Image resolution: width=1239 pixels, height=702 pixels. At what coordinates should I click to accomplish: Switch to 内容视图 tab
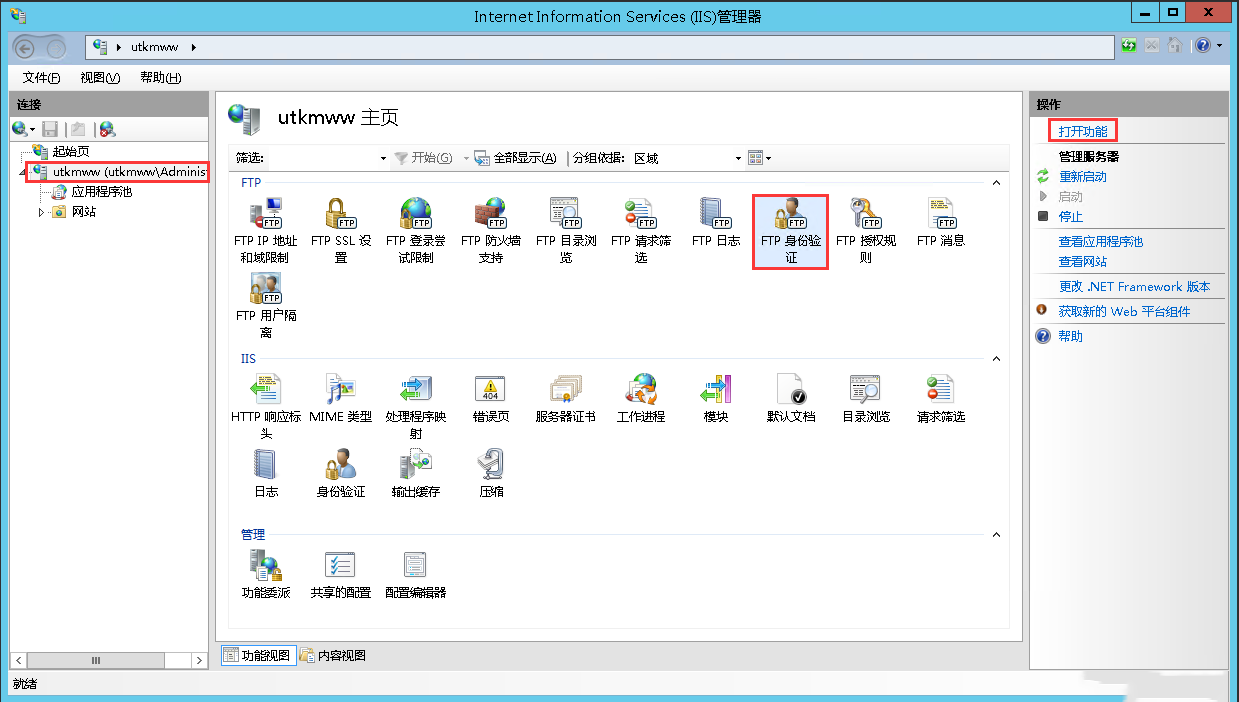click(x=333, y=656)
